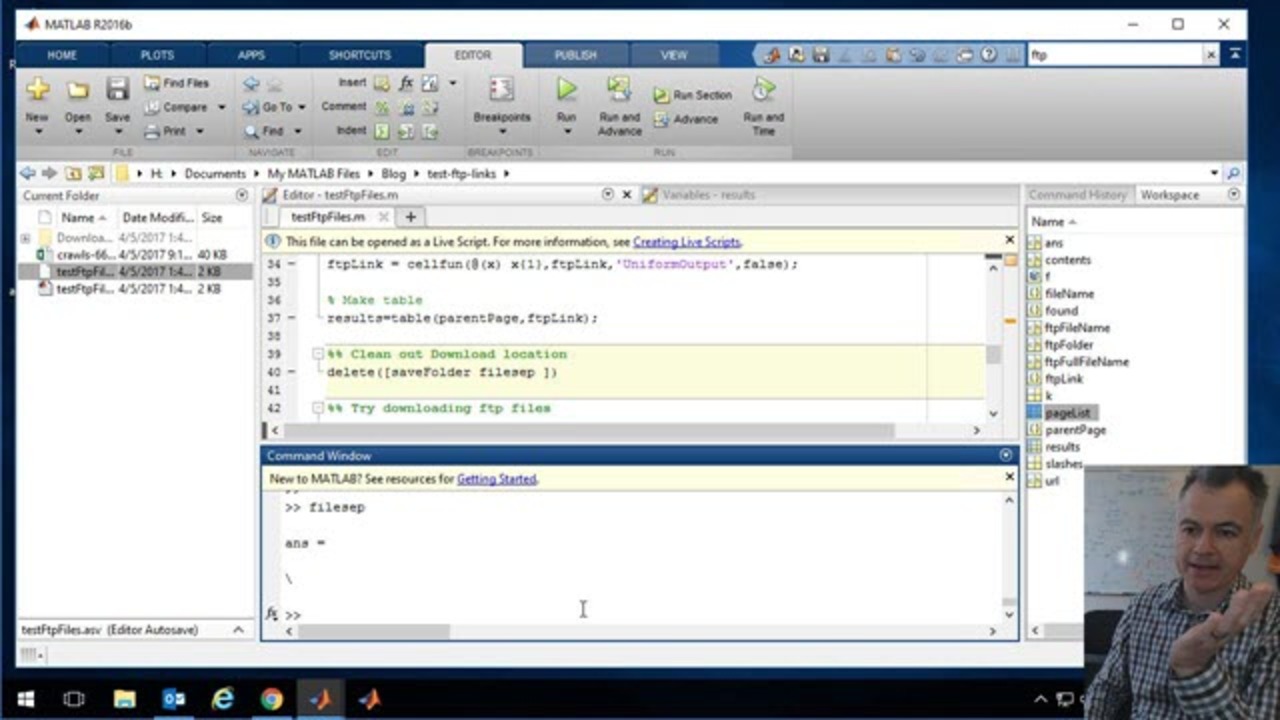Click the Save file icon
Image resolution: width=1280 pixels, height=720 pixels.
point(117,90)
